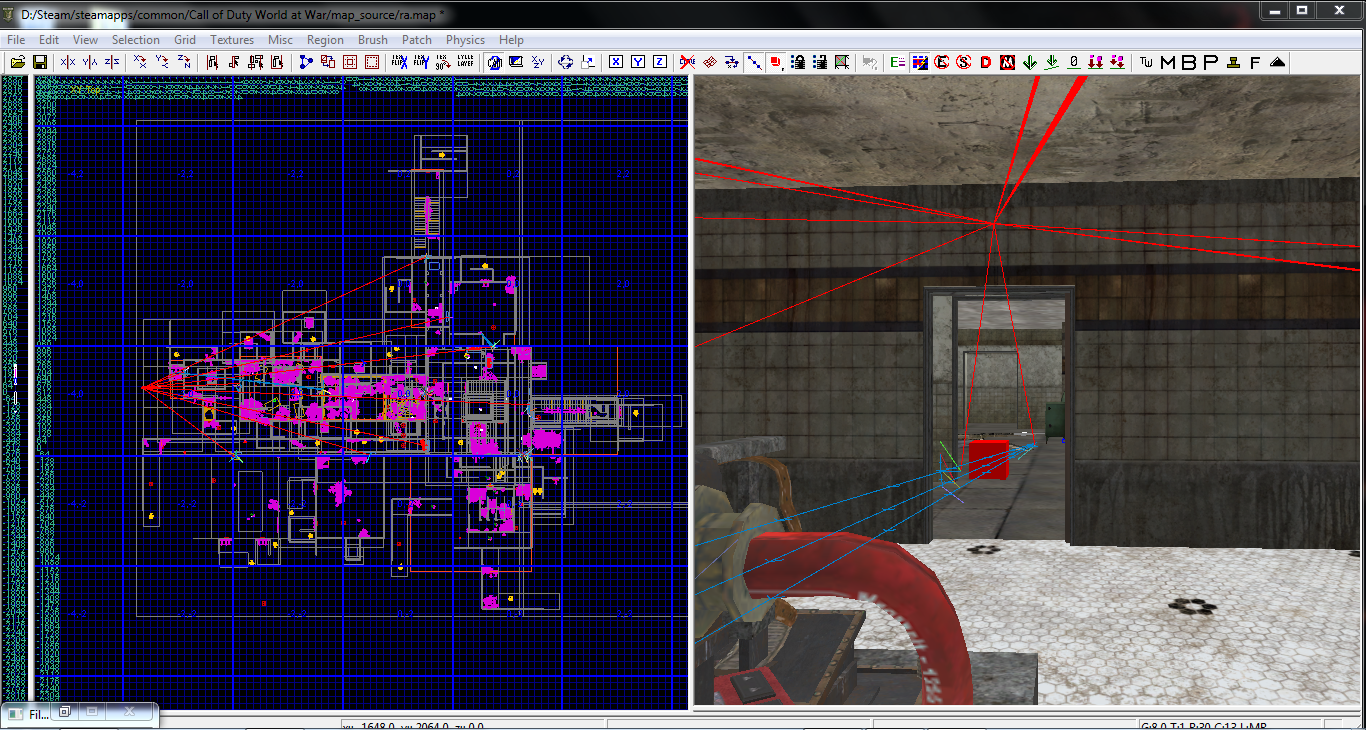The image size is (1366, 730).
Task: Open the Physics menu
Action: tap(465, 40)
